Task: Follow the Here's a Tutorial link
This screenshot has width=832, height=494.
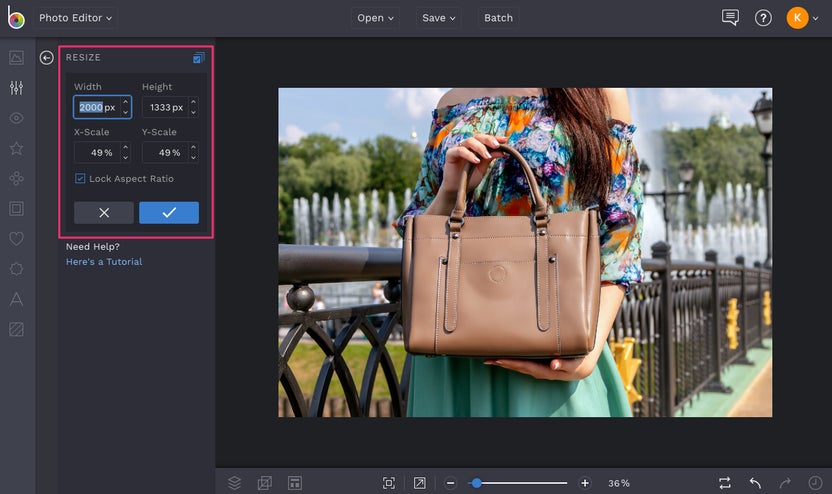Action: click(x=104, y=262)
